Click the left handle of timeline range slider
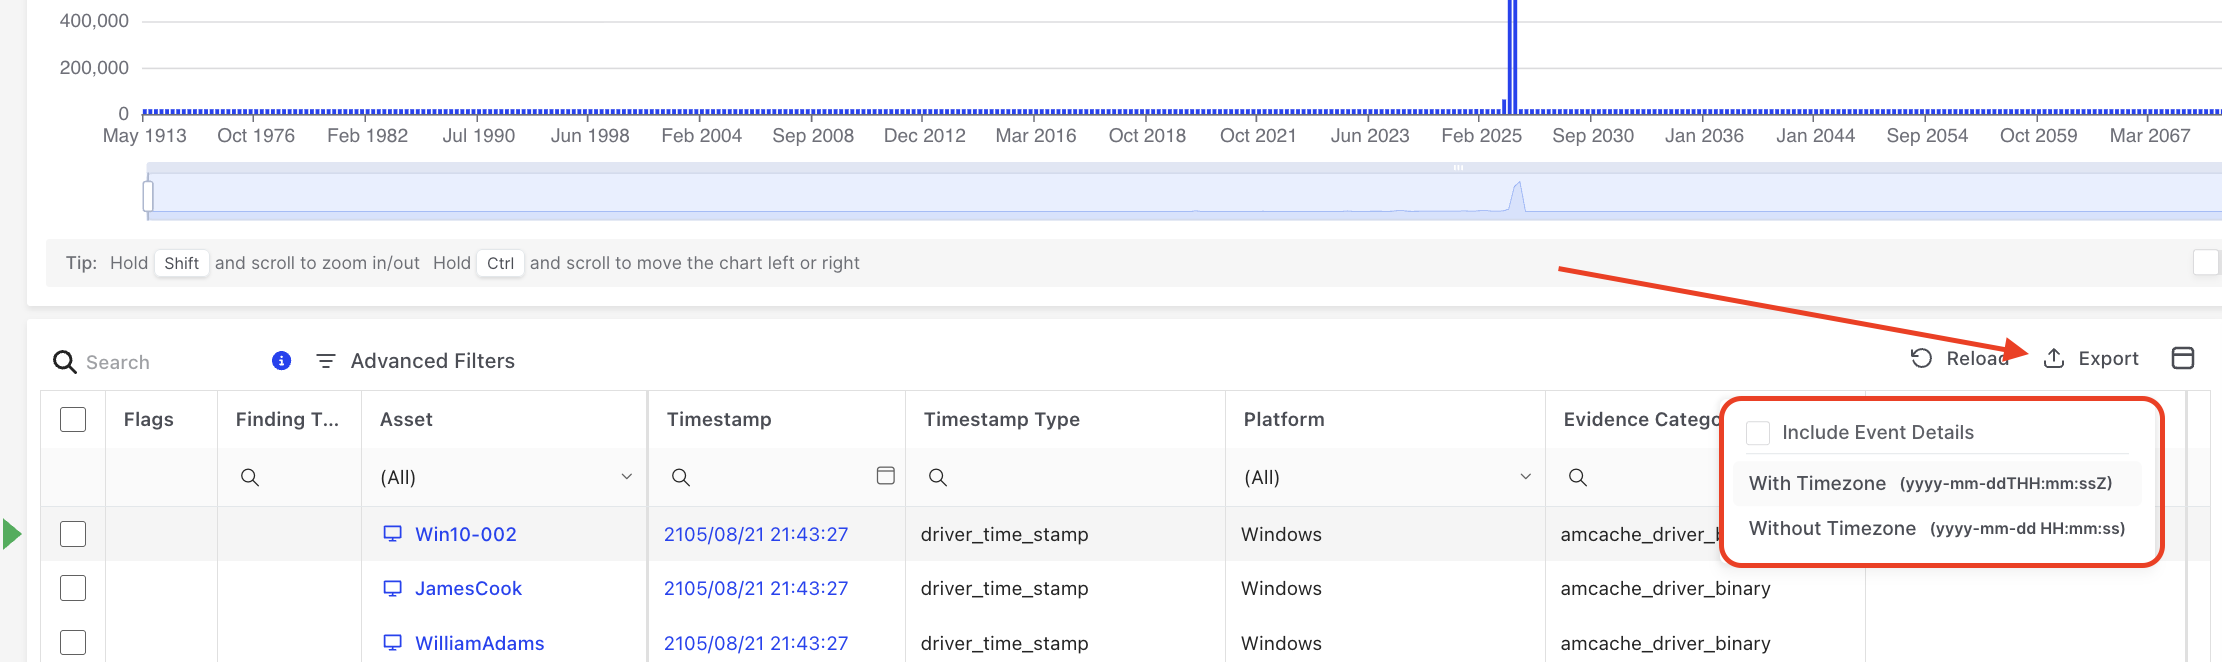 pos(148,196)
